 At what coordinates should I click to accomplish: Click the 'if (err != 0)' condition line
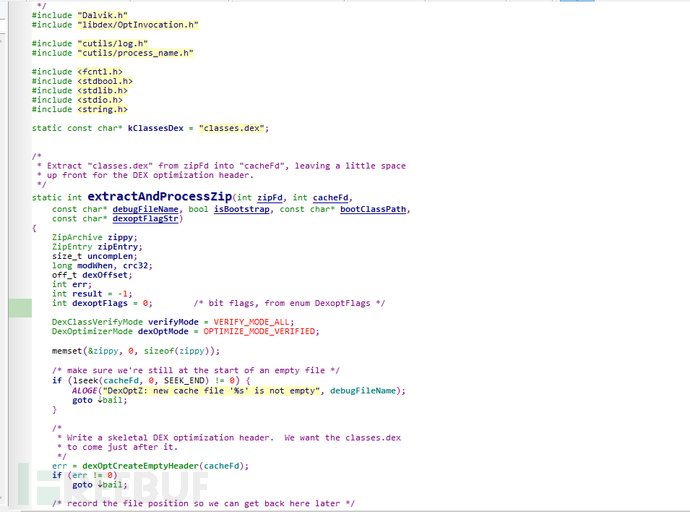(84, 475)
